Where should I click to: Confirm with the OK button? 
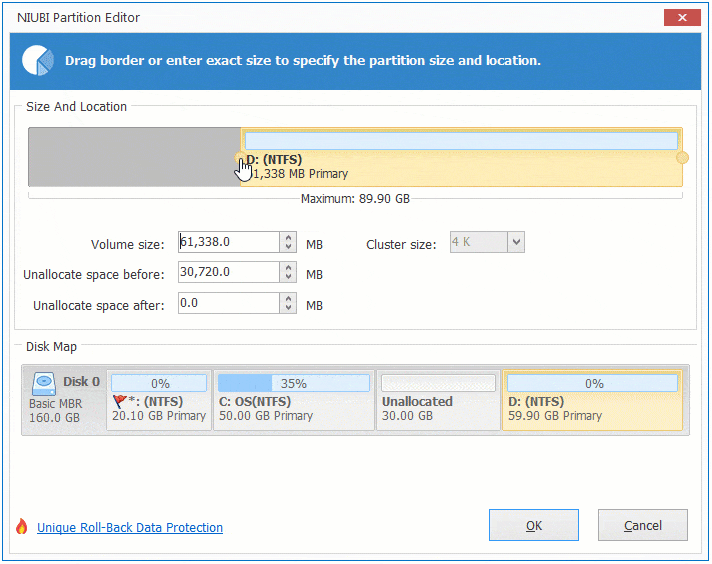coord(534,525)
